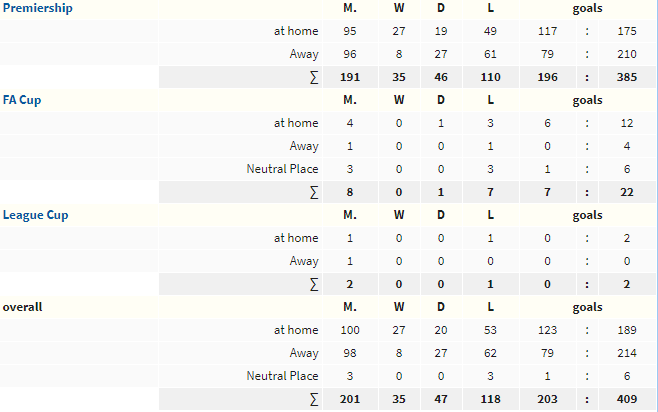The image size is (658, 412).
Task: Open the FA Cup competition link
Action: coord(22,100)
